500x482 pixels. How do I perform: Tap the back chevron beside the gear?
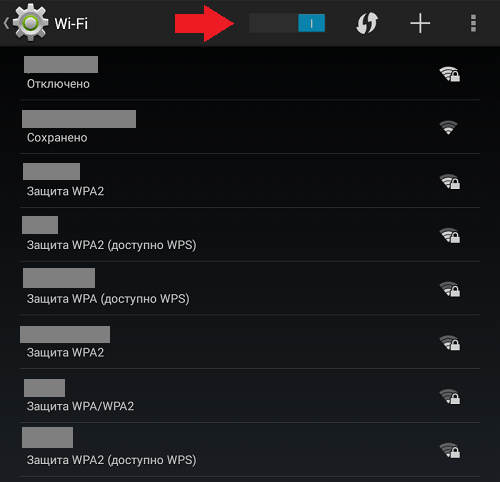click(6, 23)
